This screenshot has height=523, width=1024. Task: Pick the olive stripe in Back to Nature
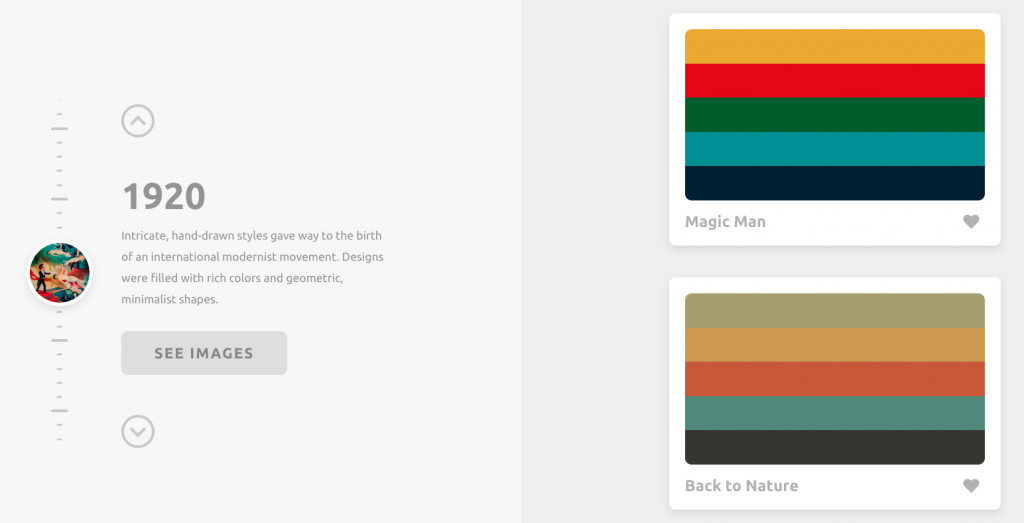(835, 311)
